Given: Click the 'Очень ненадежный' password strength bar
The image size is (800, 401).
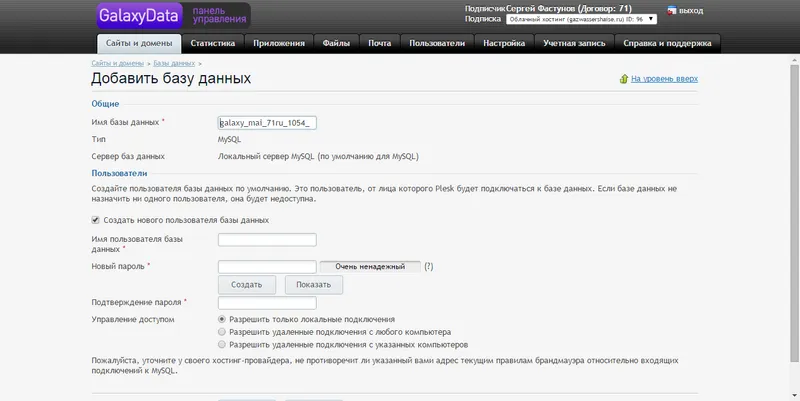Looking at the screenshot, I should coord(370,266).
